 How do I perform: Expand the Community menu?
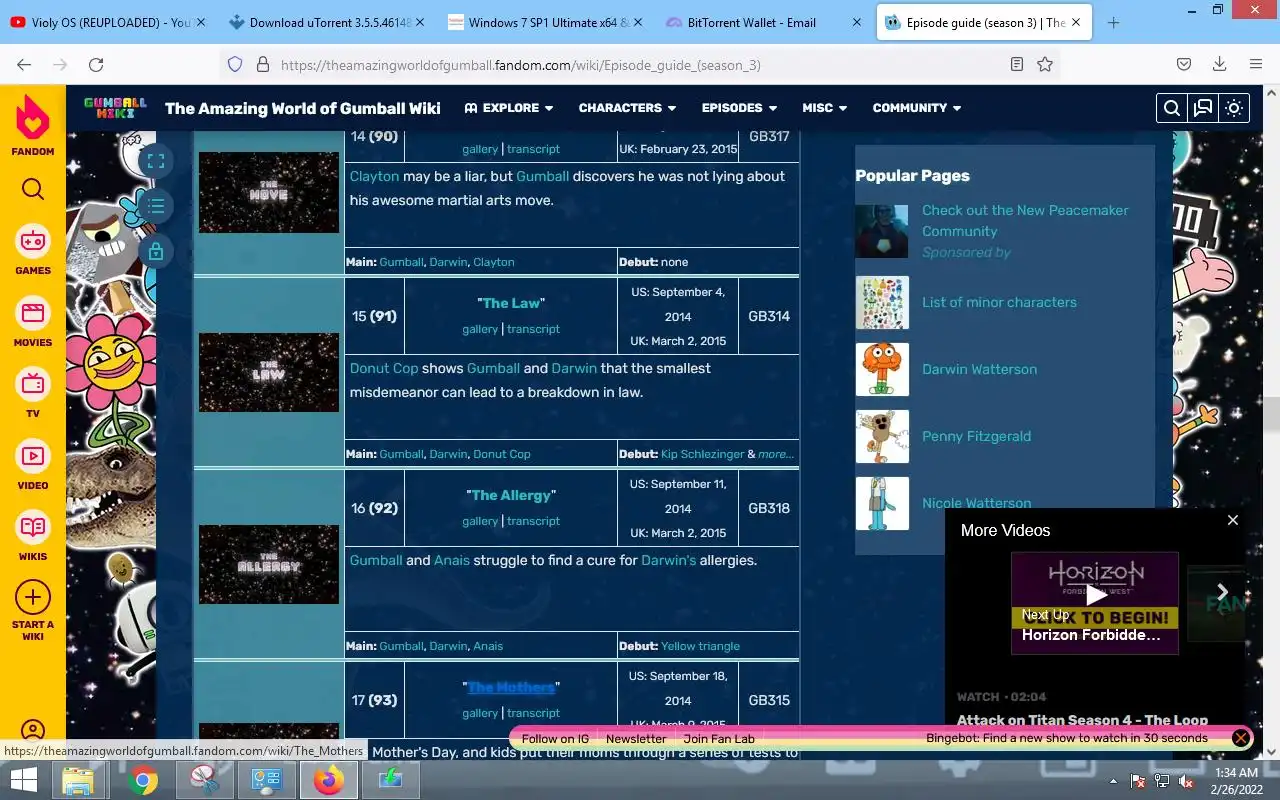click(x=916, y=108)
